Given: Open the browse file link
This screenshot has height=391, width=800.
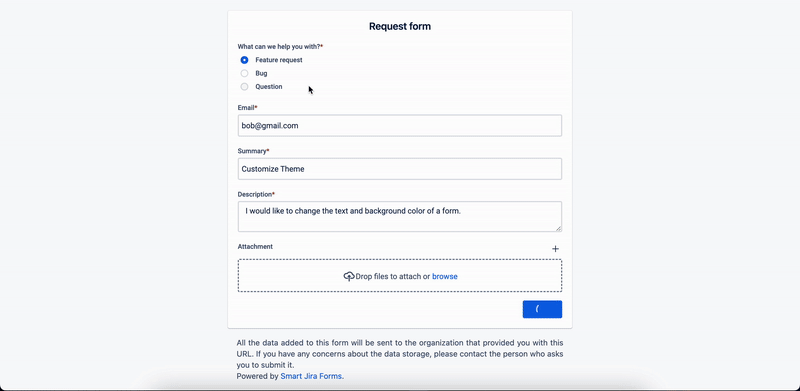Looking at the screenshot, I should pos(445,276).
